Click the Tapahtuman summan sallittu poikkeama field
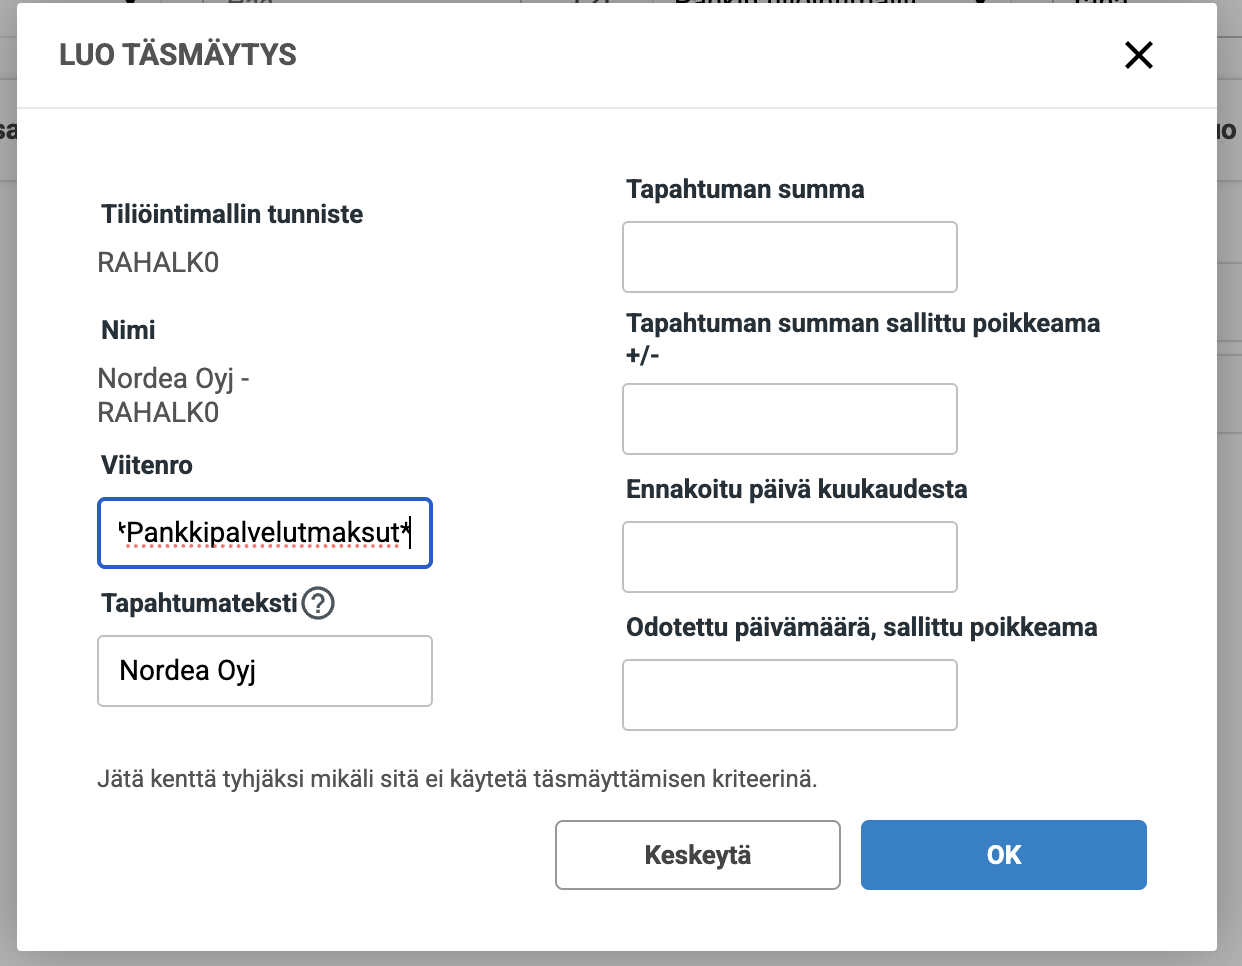Image resolution: width=1242 pixels, height=966 pixels. pyautogui.click(x=789, y=419)
